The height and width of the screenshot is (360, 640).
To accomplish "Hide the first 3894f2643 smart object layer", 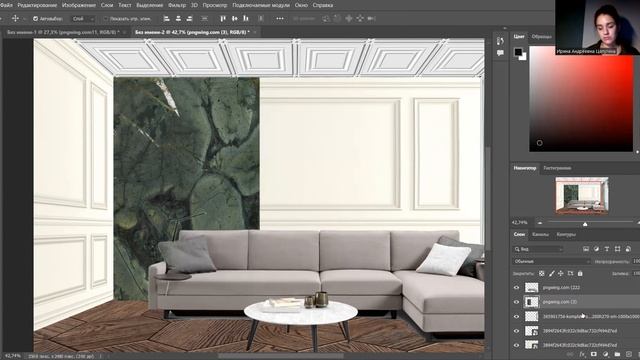I will 517,331.
